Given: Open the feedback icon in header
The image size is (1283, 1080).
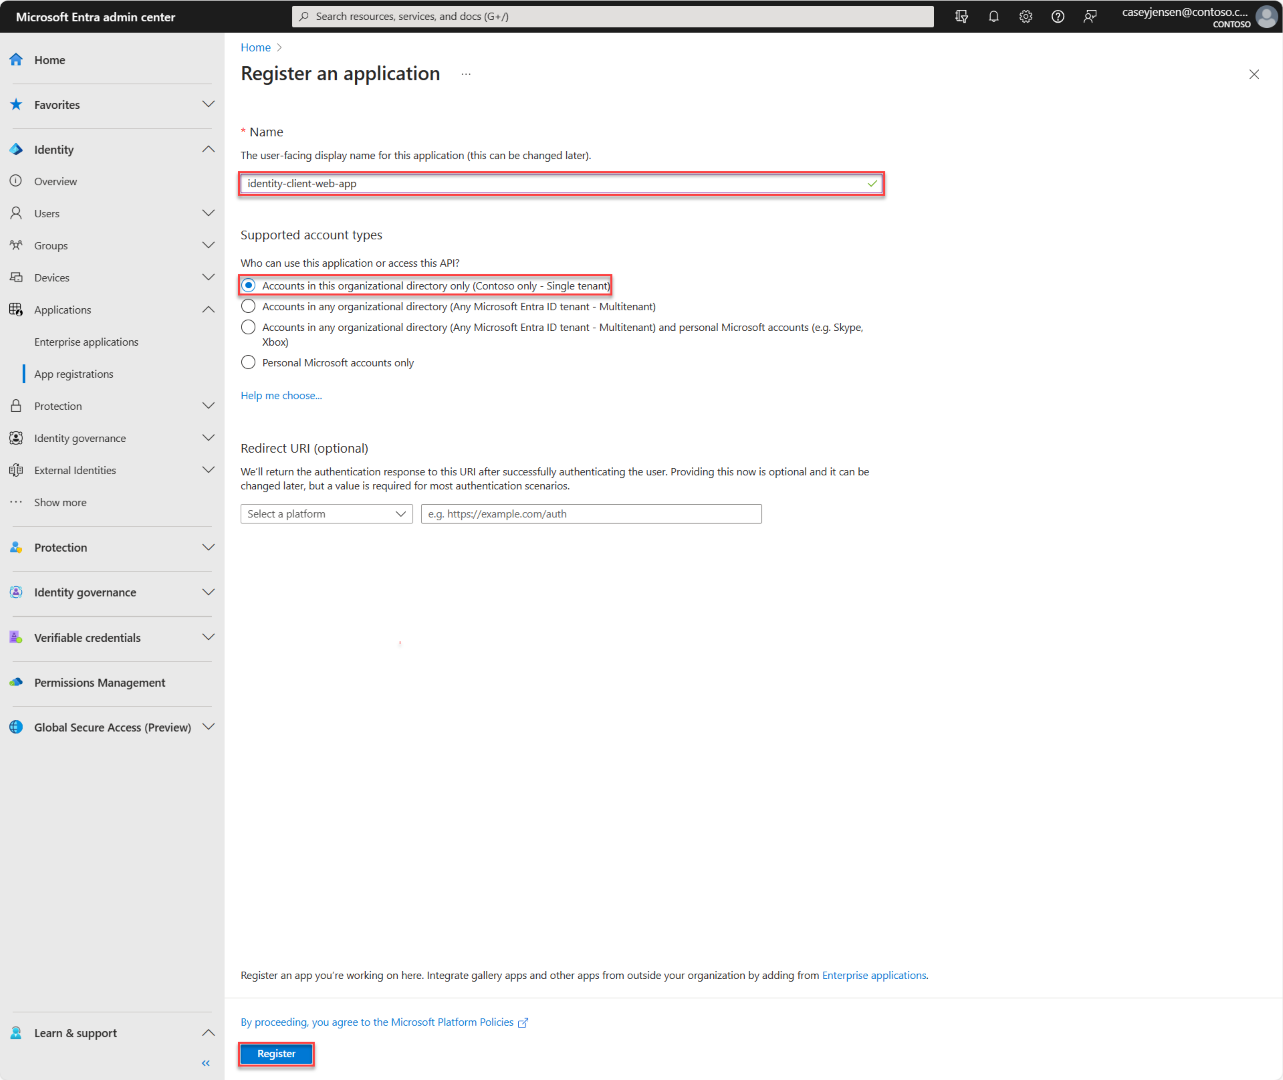Looking at the screenshot, I should pos(1090,17).
